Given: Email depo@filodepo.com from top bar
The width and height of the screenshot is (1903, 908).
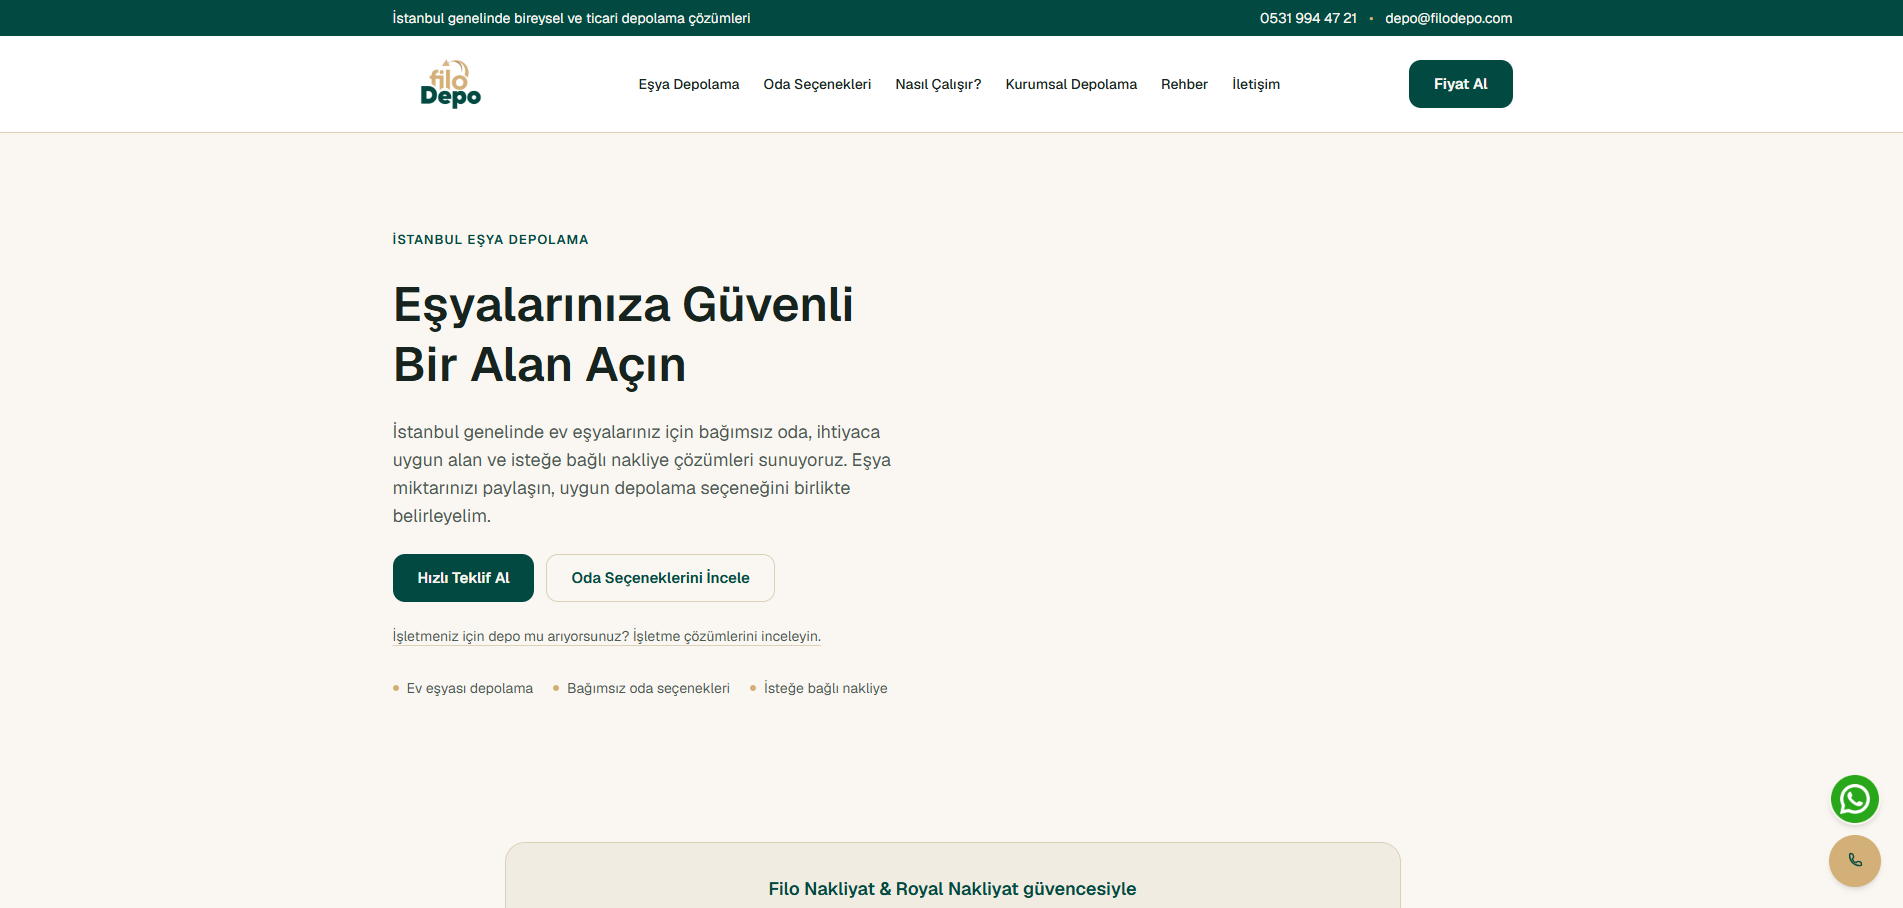Looking at the screenshot, I should coord(1448,18).
